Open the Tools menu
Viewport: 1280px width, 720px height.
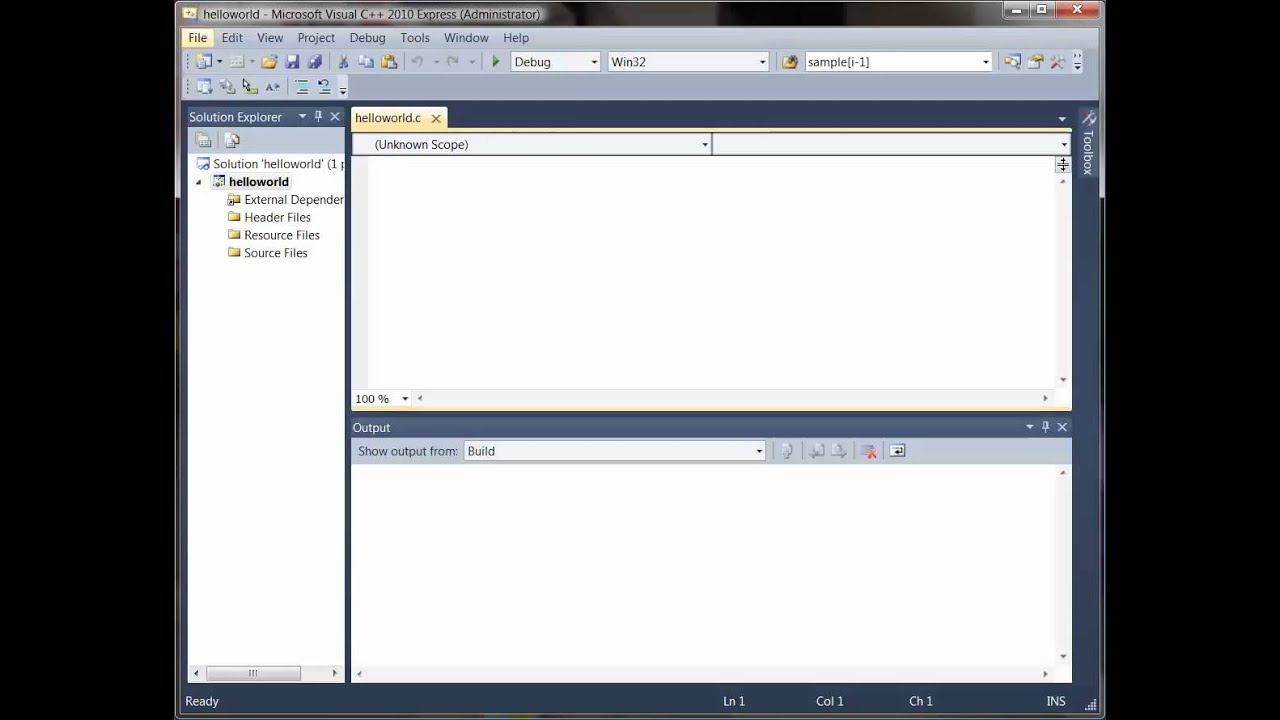coord(415,38)
